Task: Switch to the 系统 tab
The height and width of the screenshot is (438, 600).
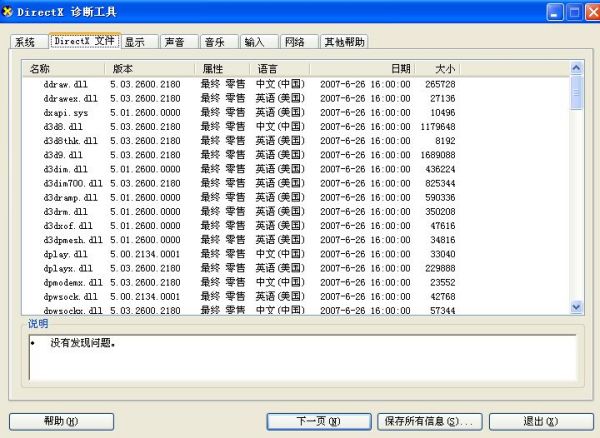Action: coord(29,42)
